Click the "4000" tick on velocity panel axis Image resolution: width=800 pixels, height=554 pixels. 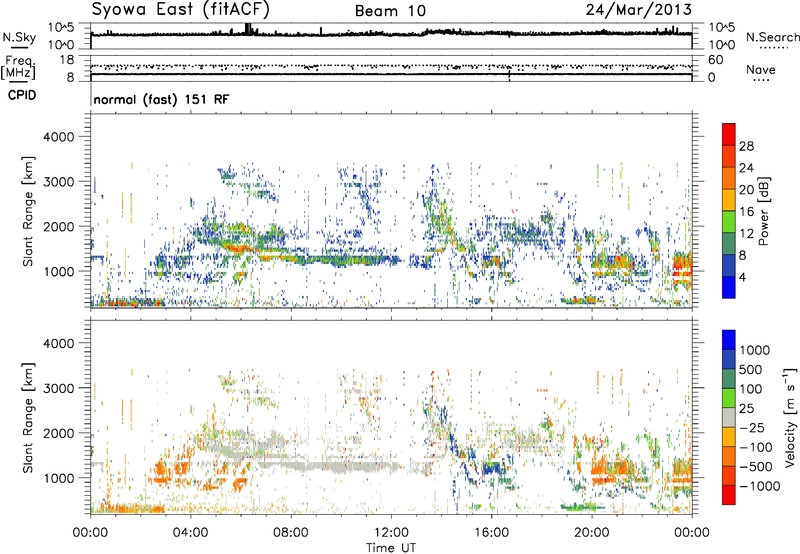click(x=59, y=343)
